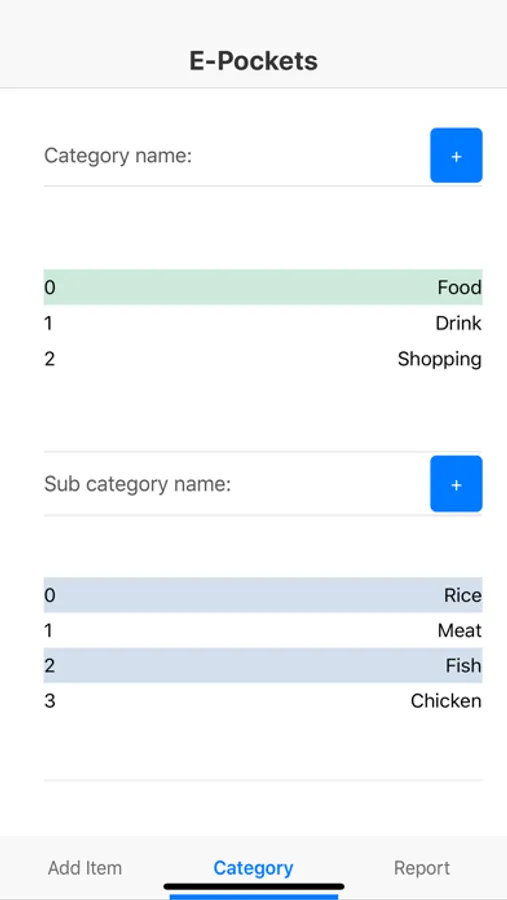The image size is (507, 900).
Task: Tap the black home indicator bar
Action: coord(254,887)
